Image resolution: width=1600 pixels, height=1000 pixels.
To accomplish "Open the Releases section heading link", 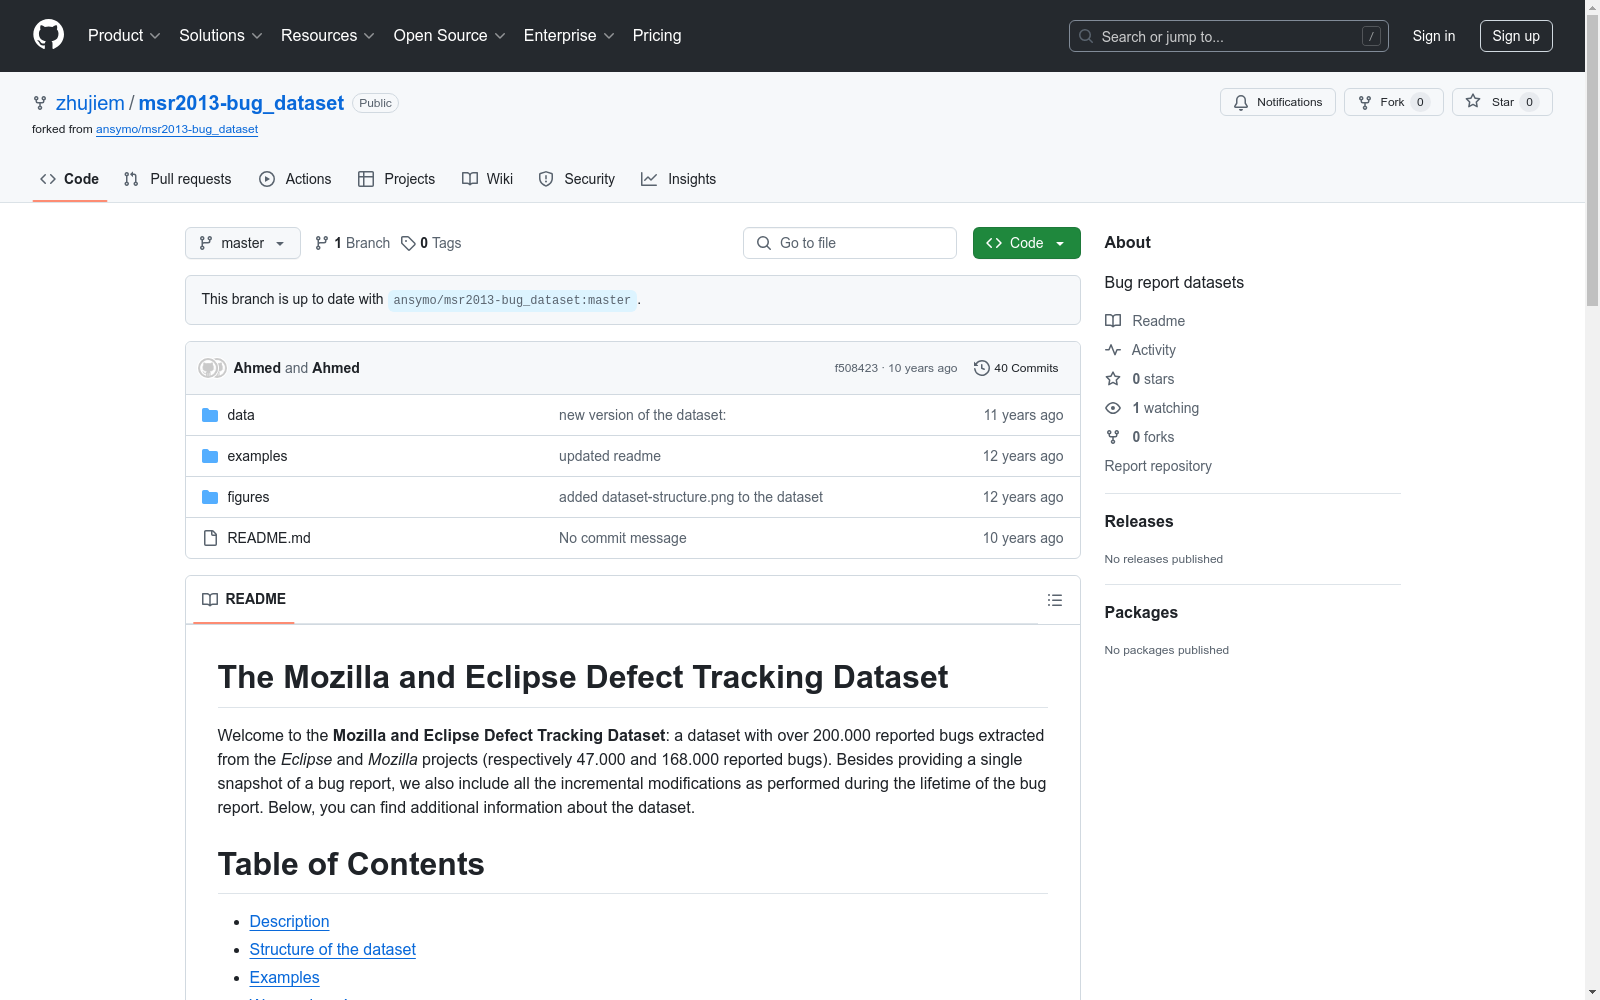I will (x=1139, y=521).
